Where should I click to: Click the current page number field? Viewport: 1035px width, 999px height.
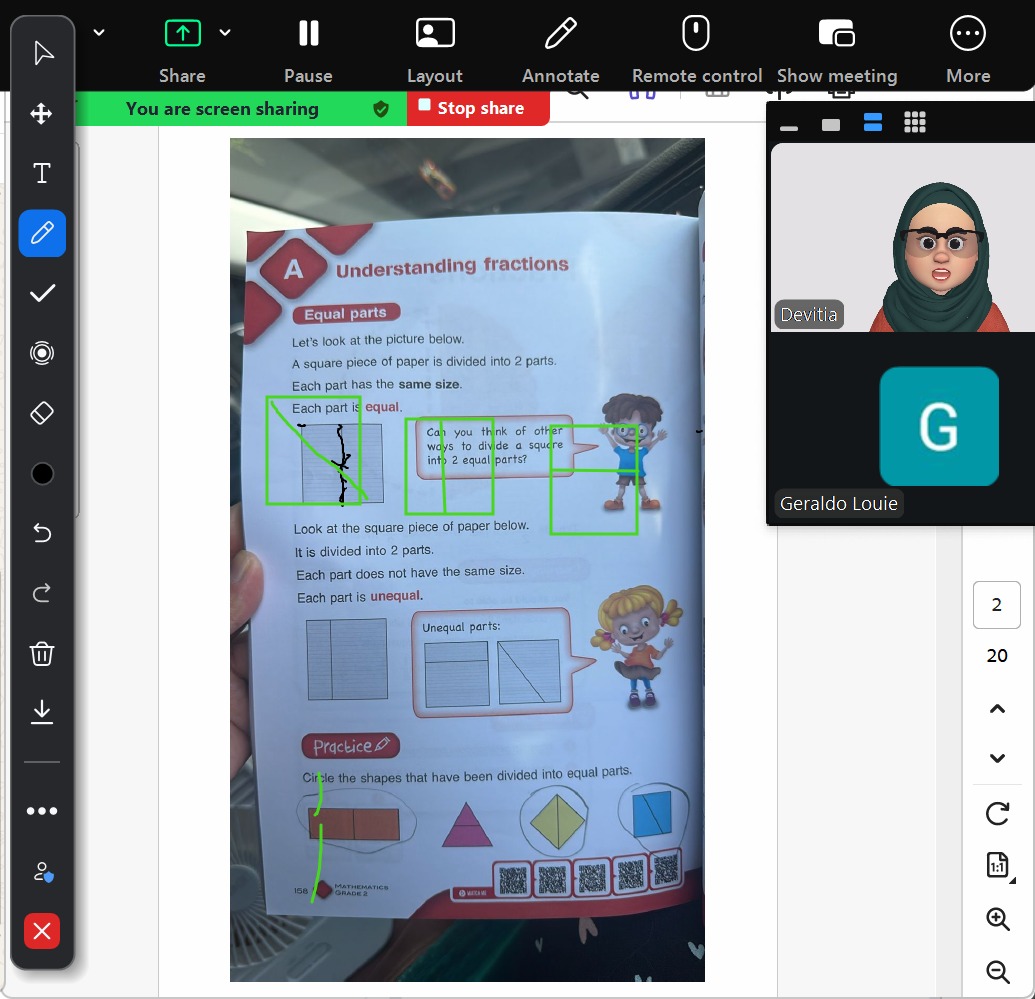997,605
